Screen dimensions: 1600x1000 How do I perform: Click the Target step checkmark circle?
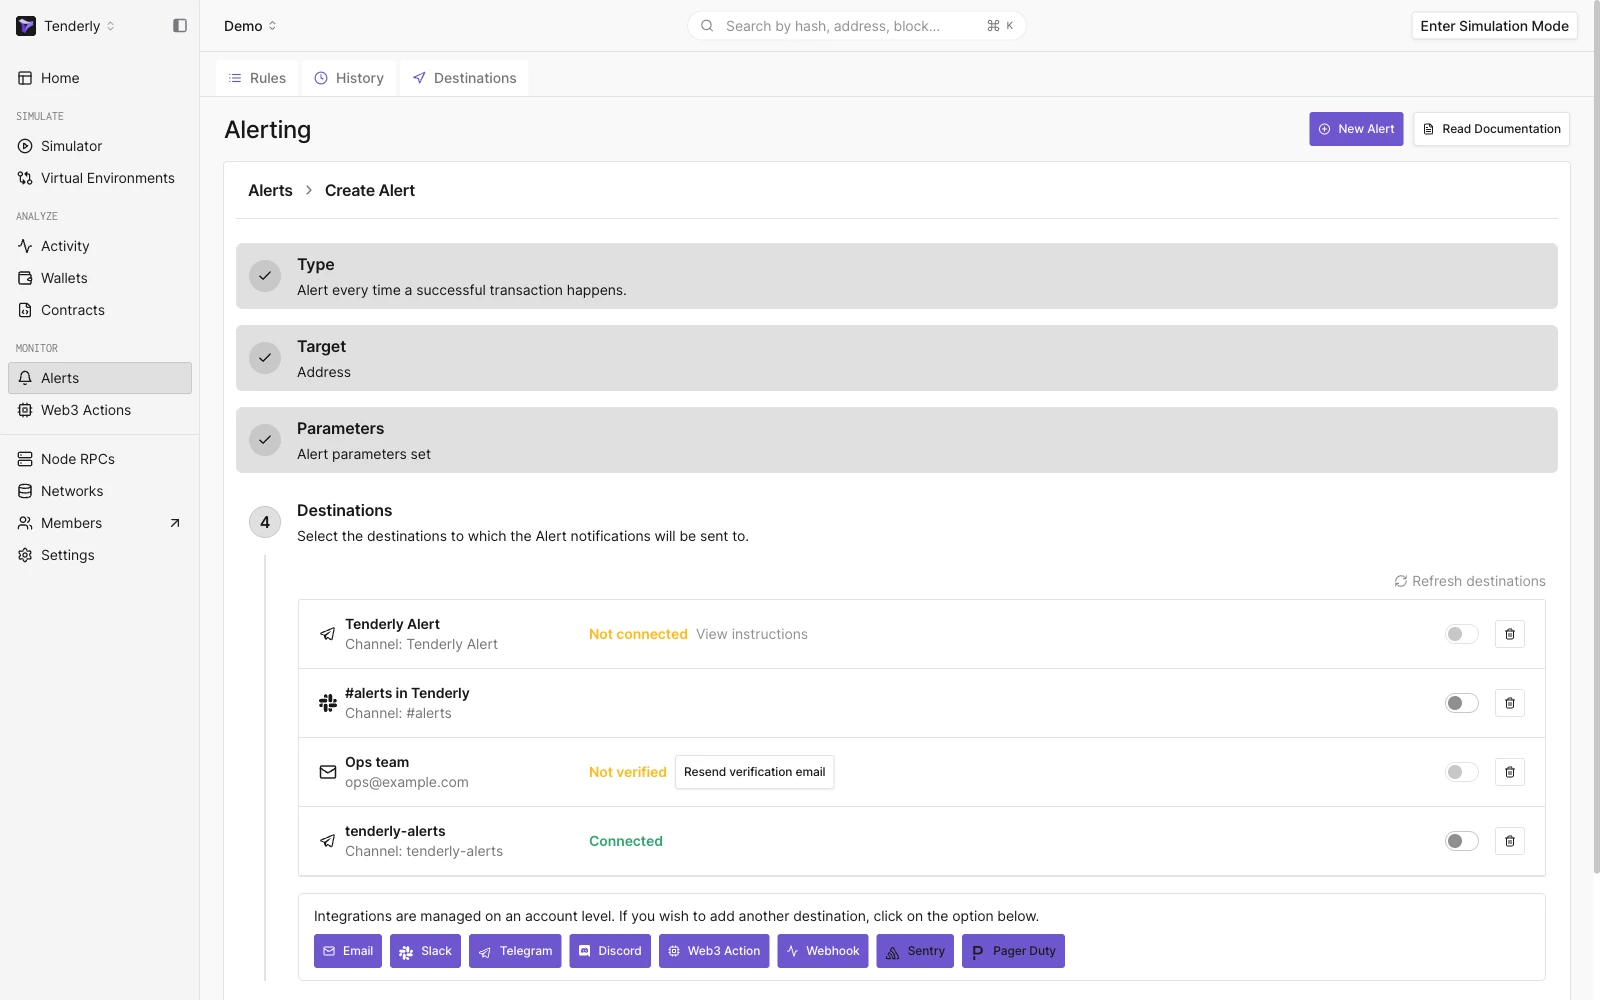[x=265, y=358]
